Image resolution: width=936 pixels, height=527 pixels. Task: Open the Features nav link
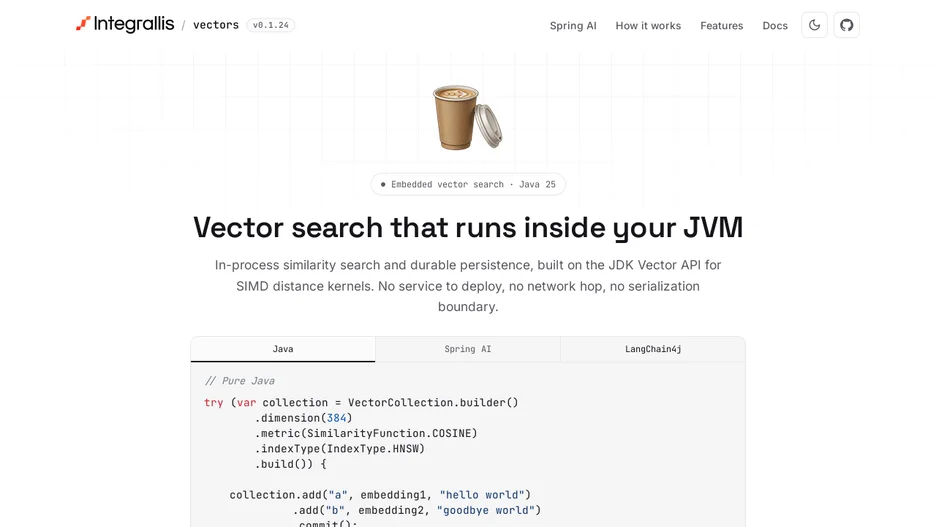(x=722, y=26)
